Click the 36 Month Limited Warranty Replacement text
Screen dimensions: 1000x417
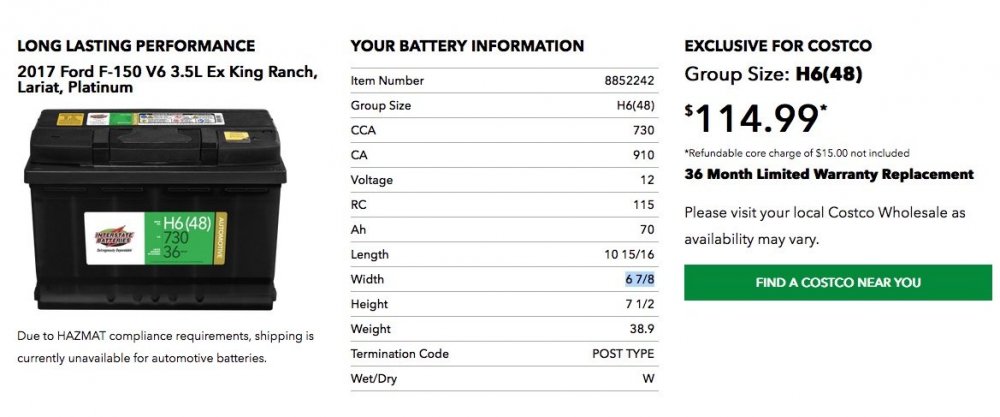[828, 174]
